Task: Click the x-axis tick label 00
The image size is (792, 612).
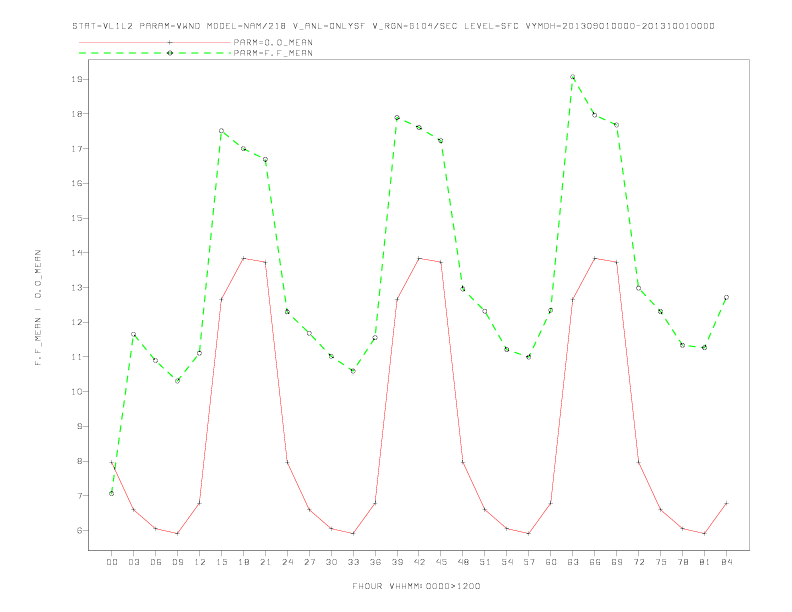Action: [112, 562]
